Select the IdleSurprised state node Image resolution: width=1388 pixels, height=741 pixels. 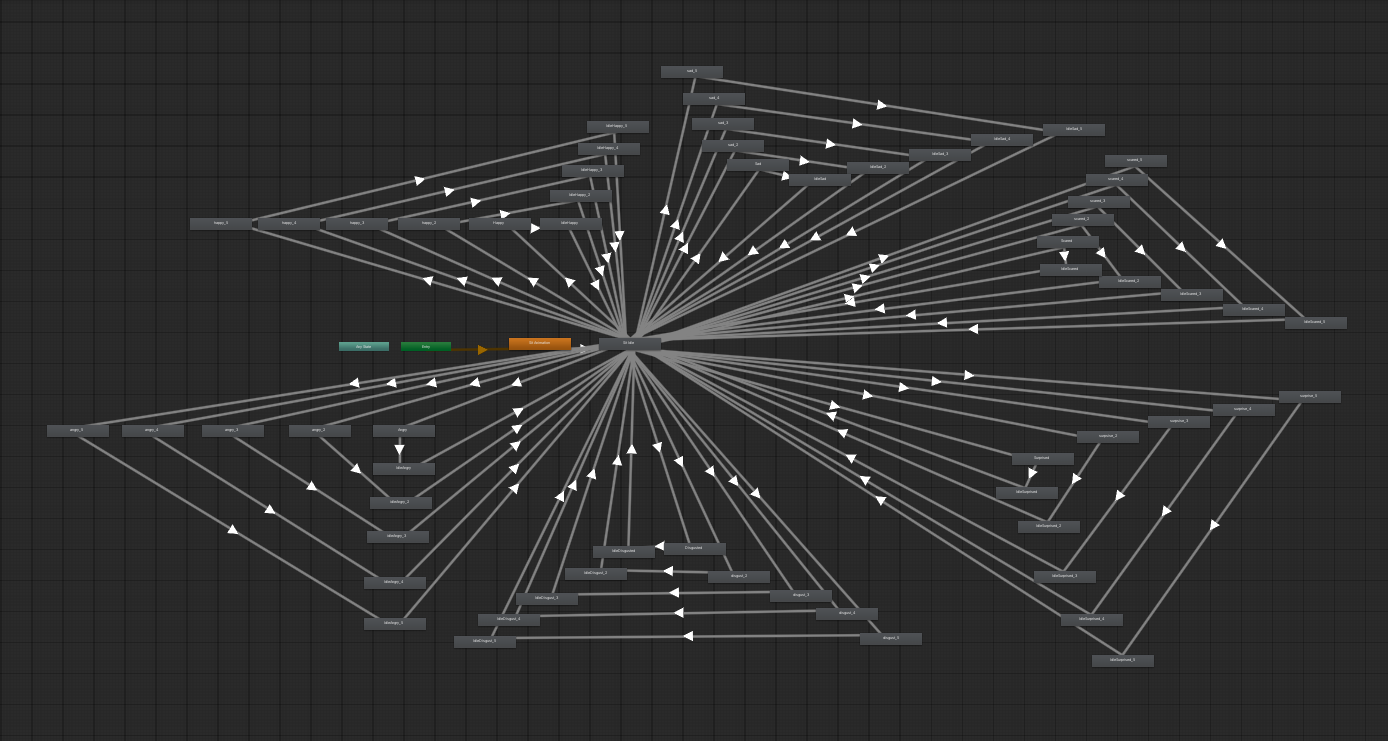point(1027,493)
